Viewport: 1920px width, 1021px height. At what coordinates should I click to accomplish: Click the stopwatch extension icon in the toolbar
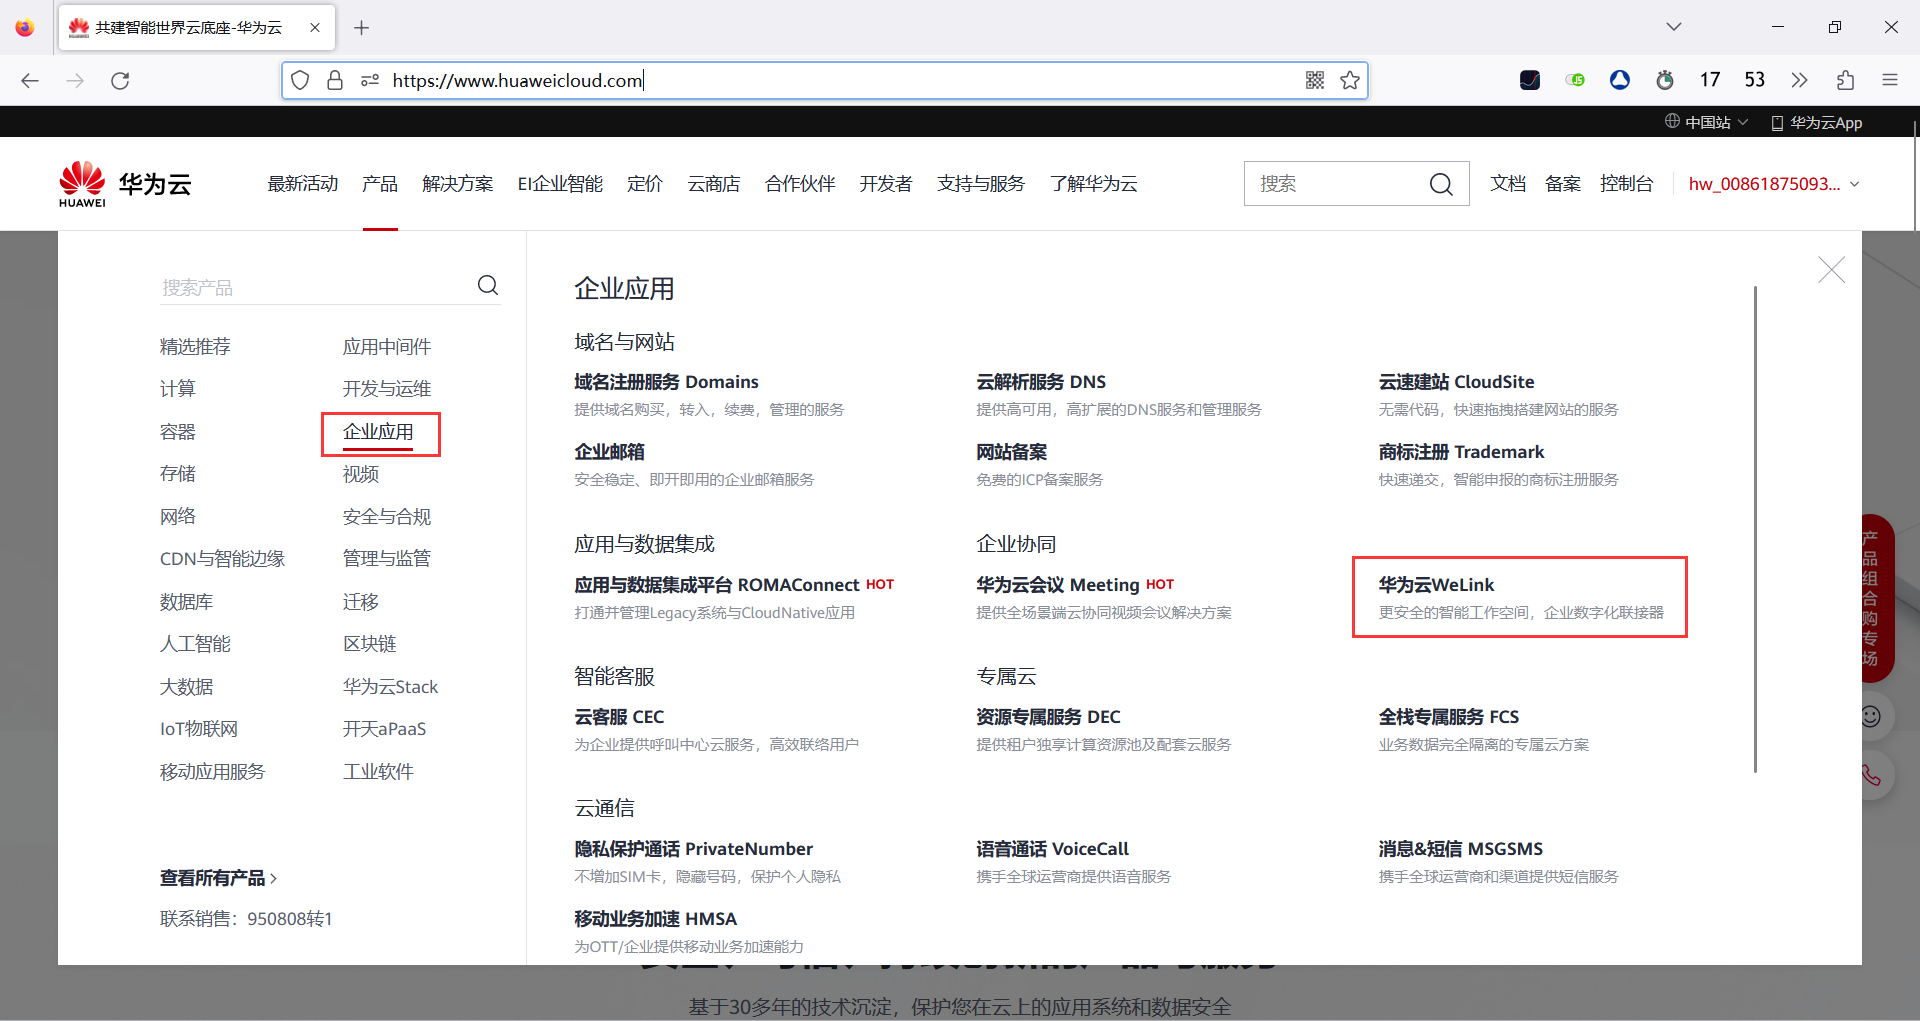point(1664,80)
